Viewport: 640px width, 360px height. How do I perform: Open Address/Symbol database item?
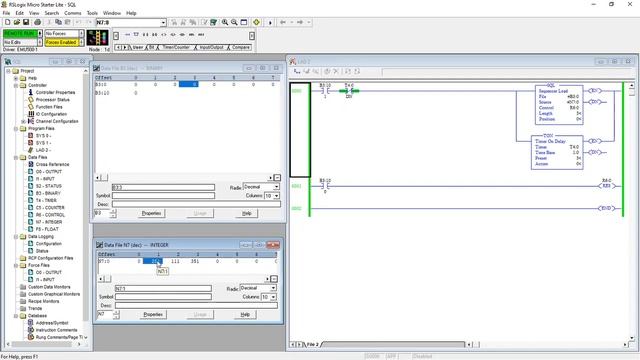[x=52, y=323]
